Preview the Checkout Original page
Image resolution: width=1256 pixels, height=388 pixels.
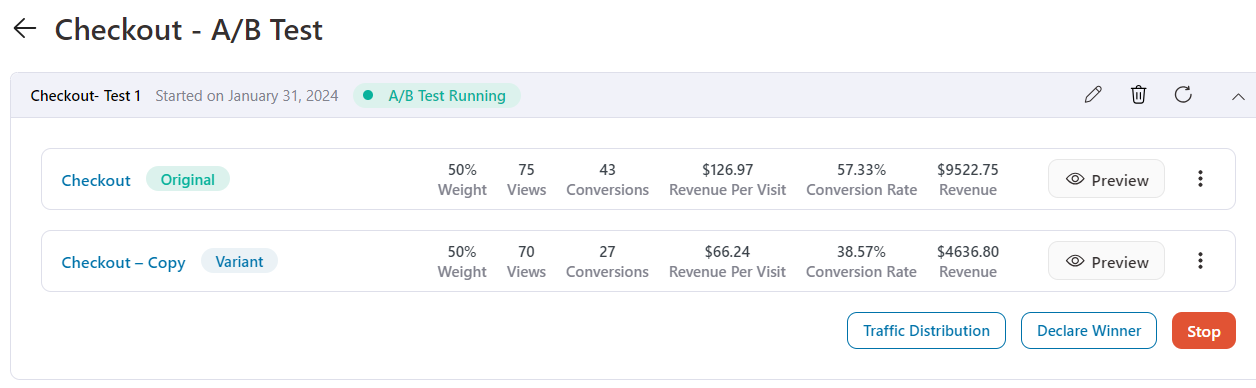tap(1106, 179)
